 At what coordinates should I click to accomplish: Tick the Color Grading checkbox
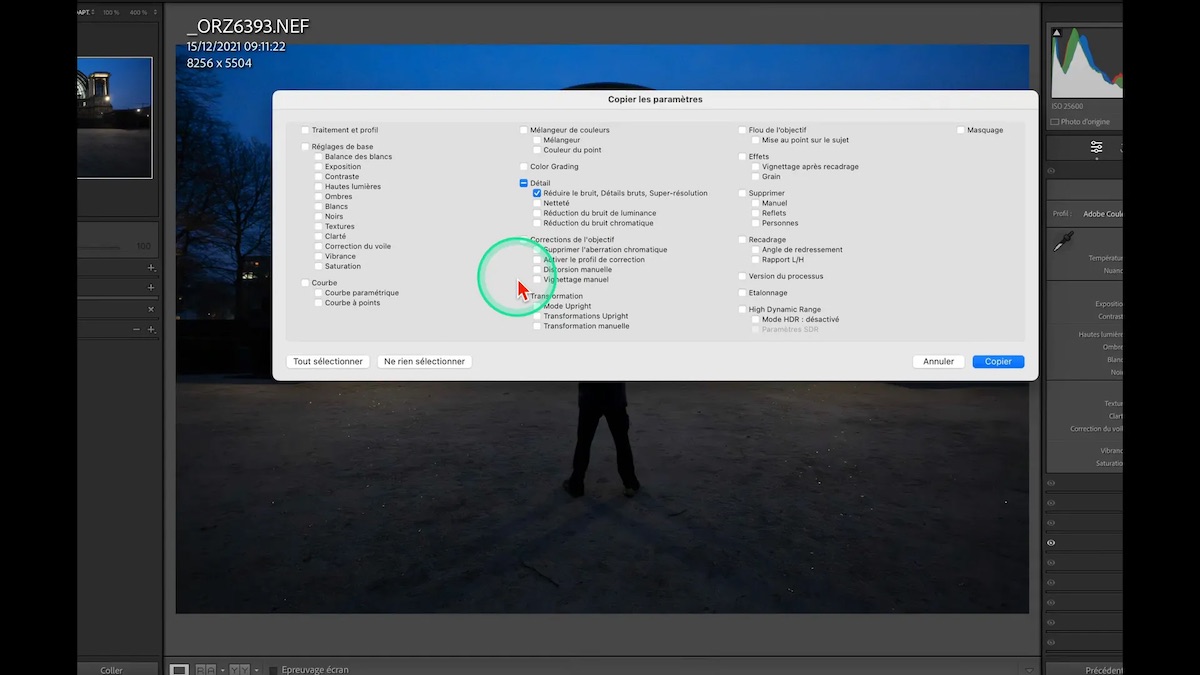pos(523,167)
